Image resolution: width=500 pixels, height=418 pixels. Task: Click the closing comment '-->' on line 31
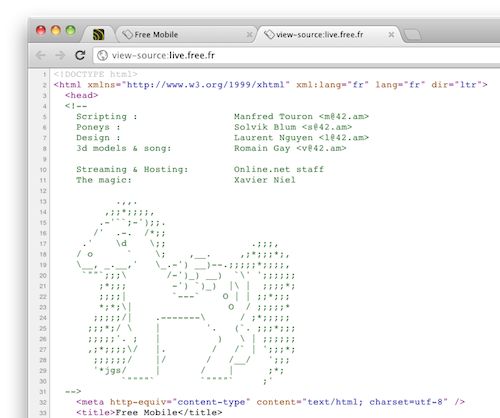point(73,391)
